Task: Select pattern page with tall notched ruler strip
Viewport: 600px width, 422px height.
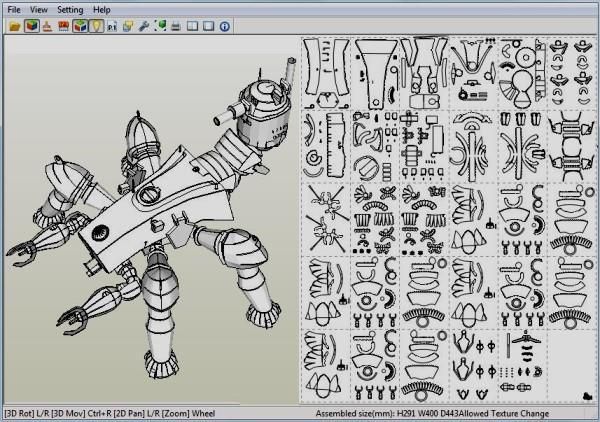Action: point(326,146)
